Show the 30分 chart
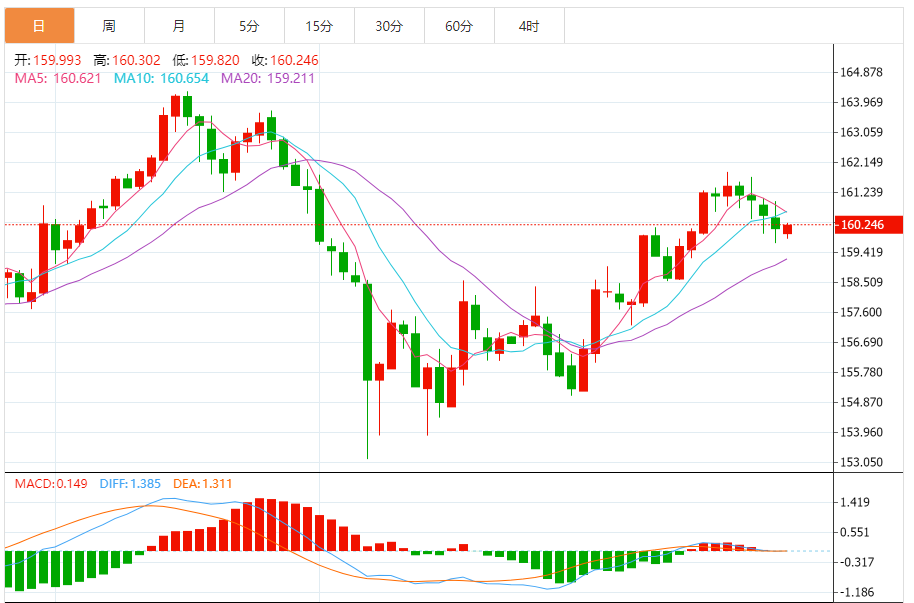914x603 pixels. pyautogui.click(x=389, y=26)
